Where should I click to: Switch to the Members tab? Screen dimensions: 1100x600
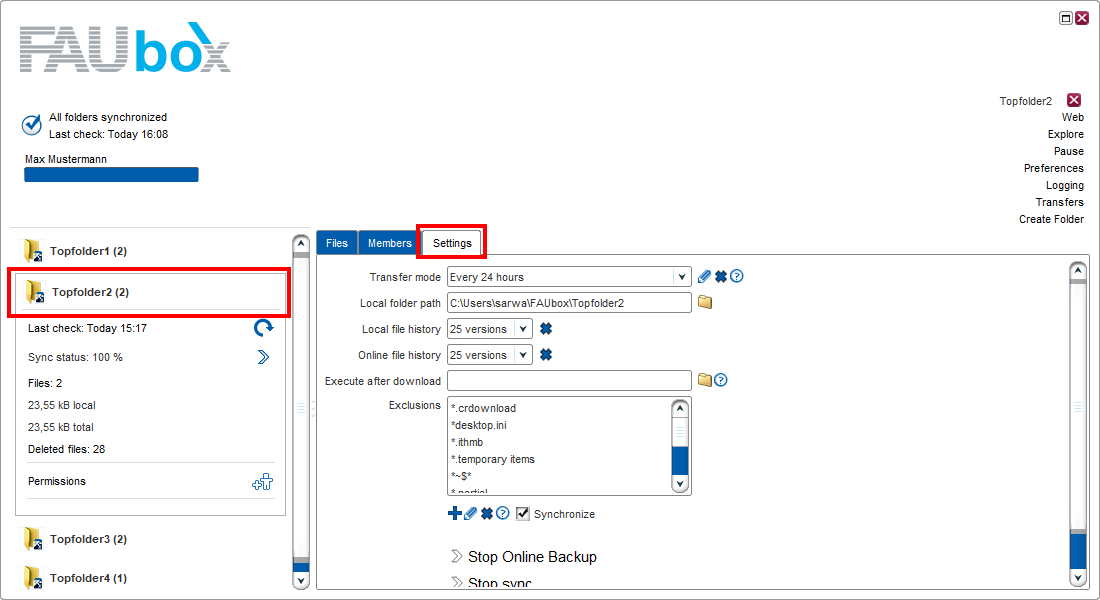(389, 243)
